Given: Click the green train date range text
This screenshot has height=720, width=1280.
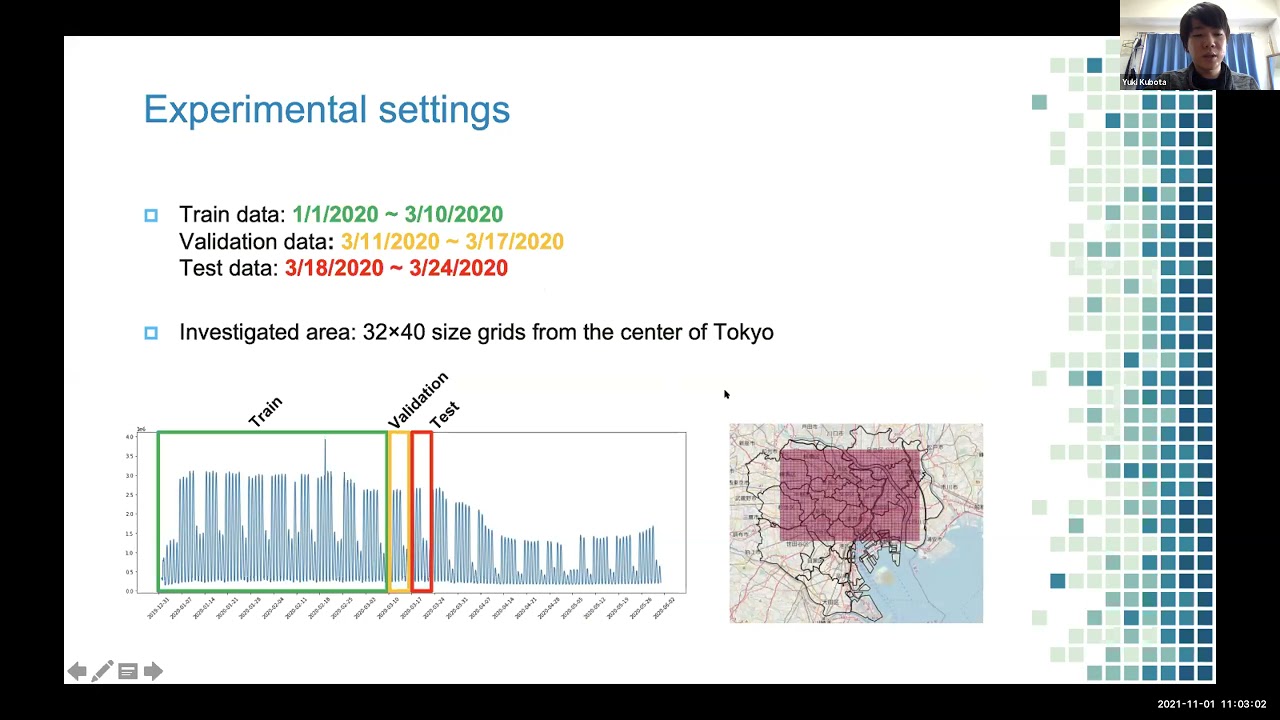Looking at the screenshot, I should point(398,214).
